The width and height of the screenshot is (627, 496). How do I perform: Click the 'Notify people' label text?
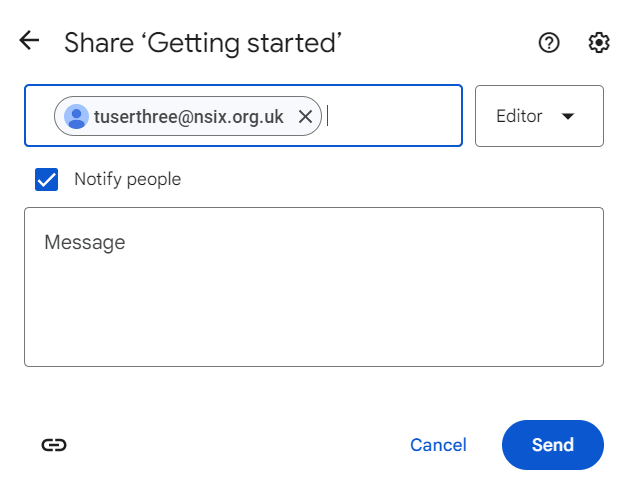point(127,180)
